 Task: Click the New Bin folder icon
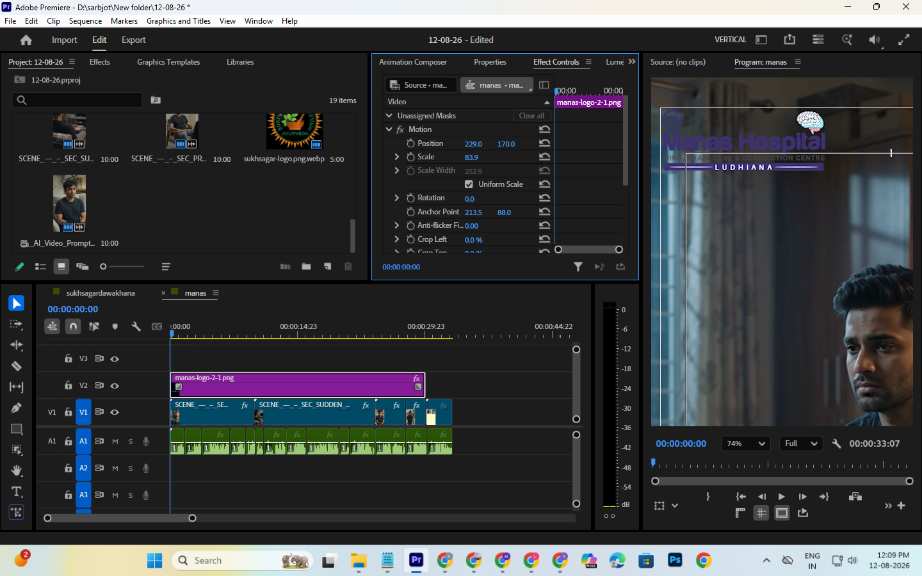pos(306,267)
